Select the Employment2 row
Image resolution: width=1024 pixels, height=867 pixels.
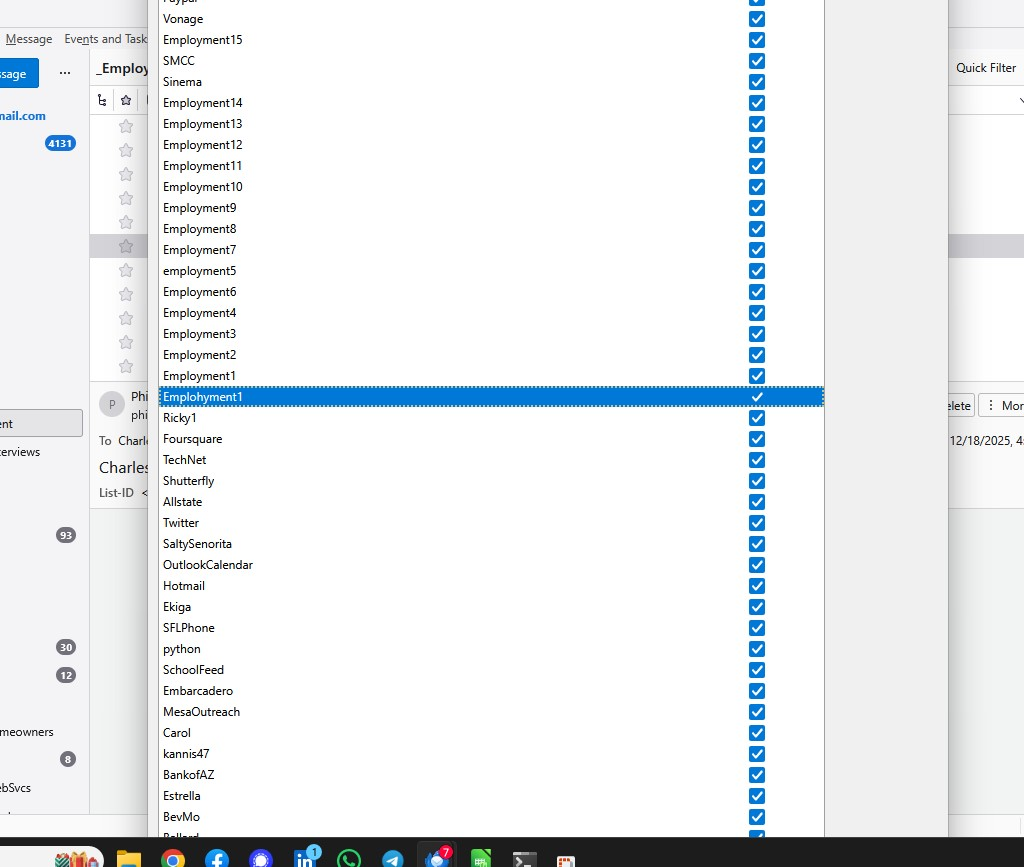point(491,355)
